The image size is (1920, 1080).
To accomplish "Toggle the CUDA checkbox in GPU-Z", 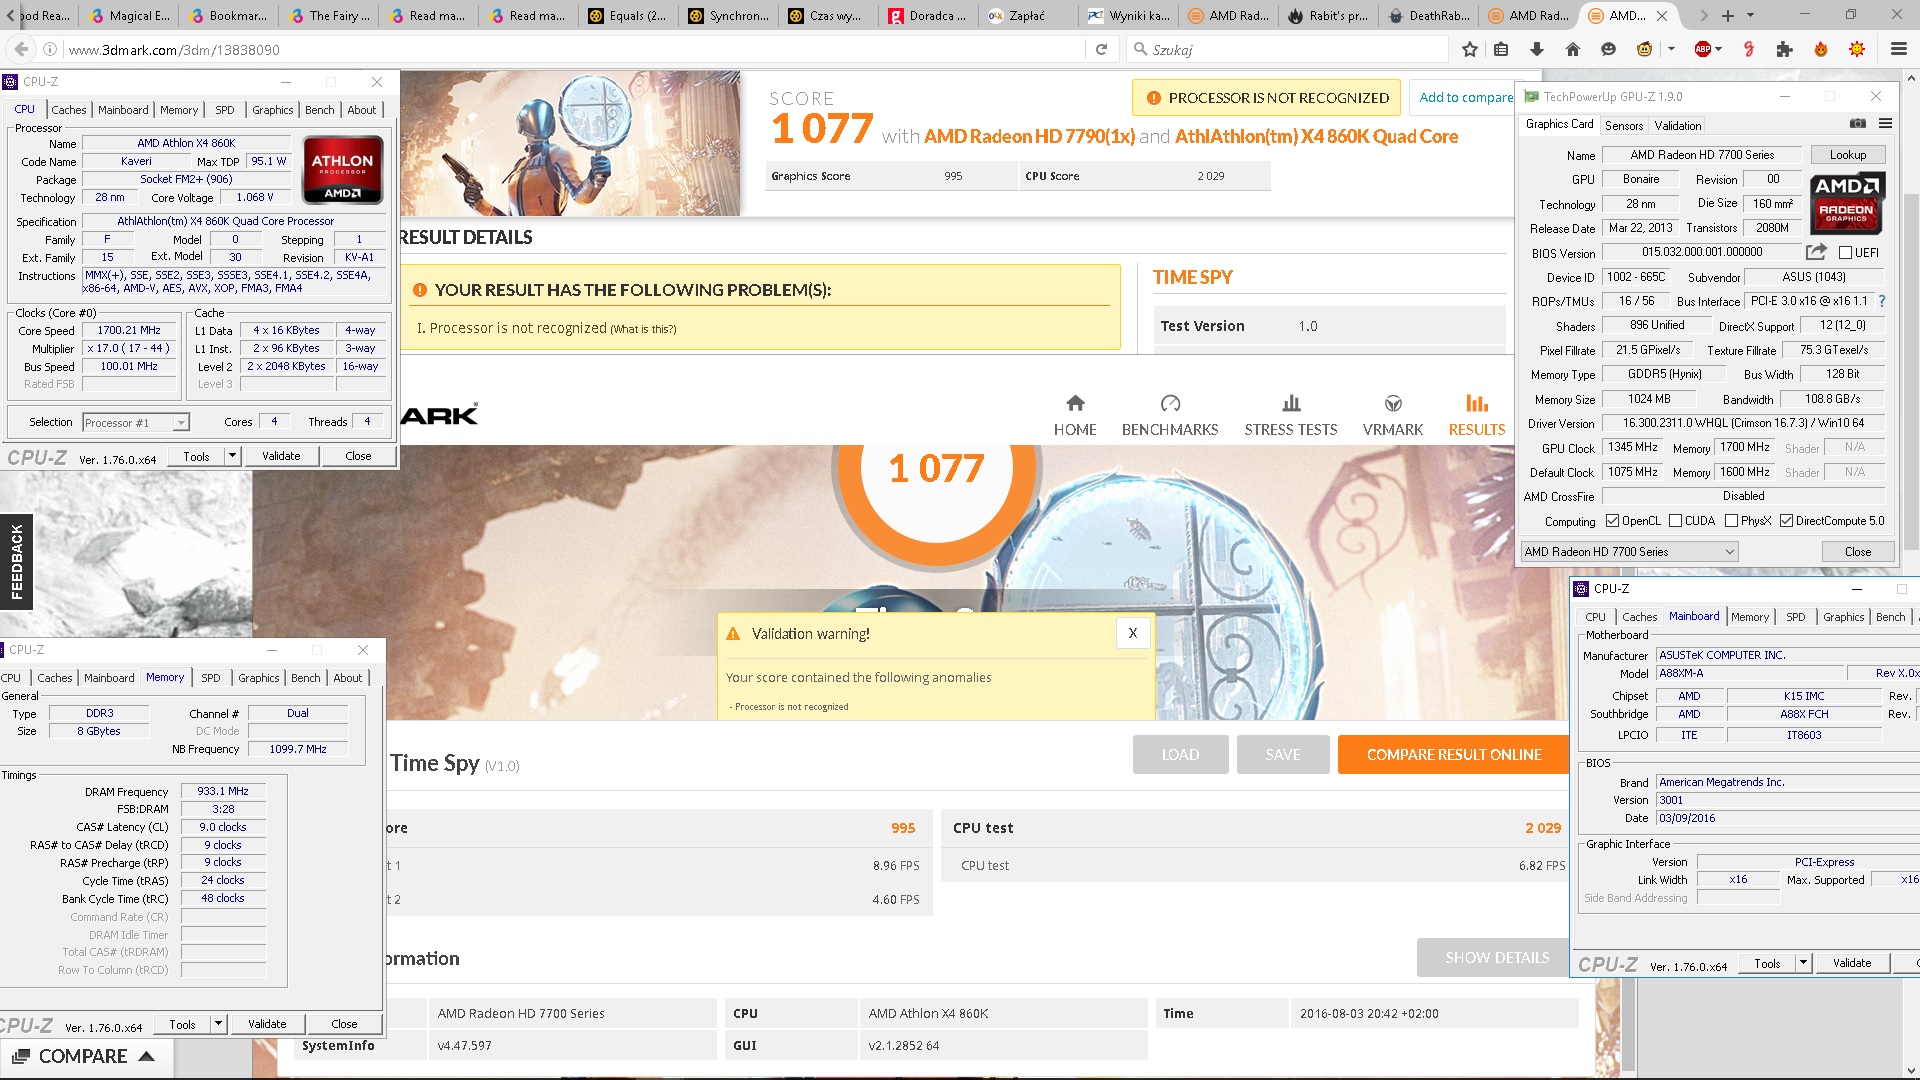I will pyautogui.click(x=1675, y=521).
